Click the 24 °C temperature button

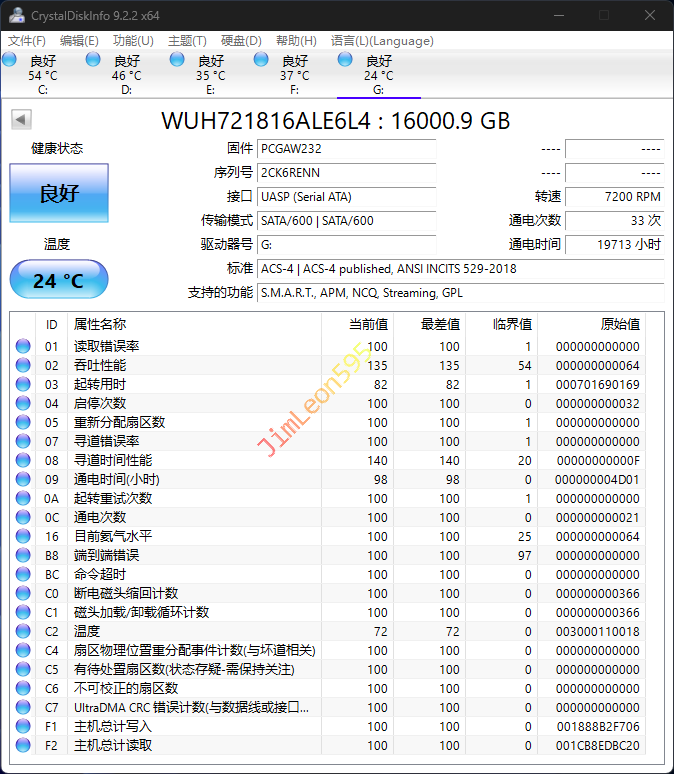(x=59, y=280)
